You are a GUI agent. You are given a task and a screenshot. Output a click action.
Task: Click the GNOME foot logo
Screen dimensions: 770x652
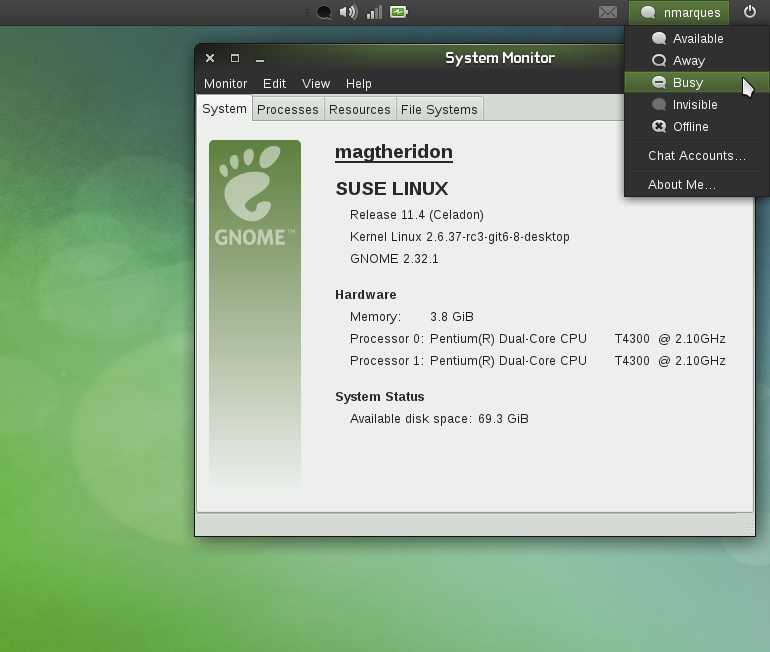coord(254,196)
